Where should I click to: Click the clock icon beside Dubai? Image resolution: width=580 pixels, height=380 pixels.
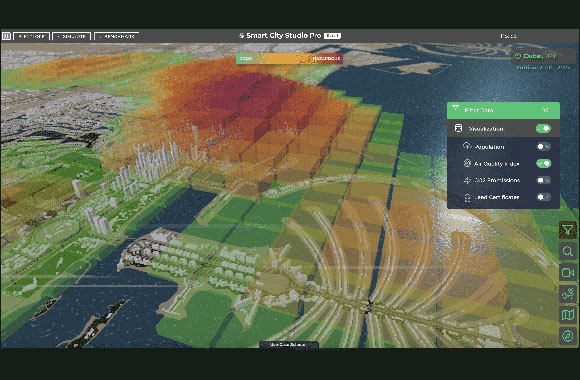518,56
